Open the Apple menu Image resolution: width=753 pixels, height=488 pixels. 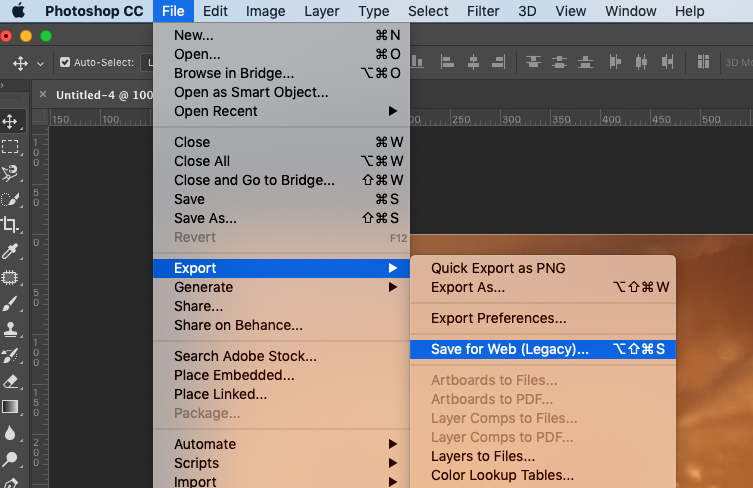click(18, 11)
